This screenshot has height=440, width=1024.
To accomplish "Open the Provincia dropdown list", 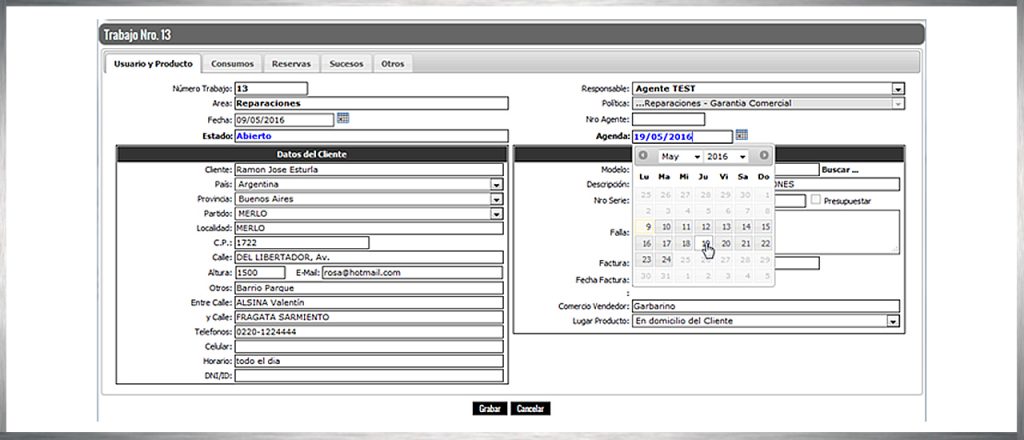I will (x=496, y=199).
